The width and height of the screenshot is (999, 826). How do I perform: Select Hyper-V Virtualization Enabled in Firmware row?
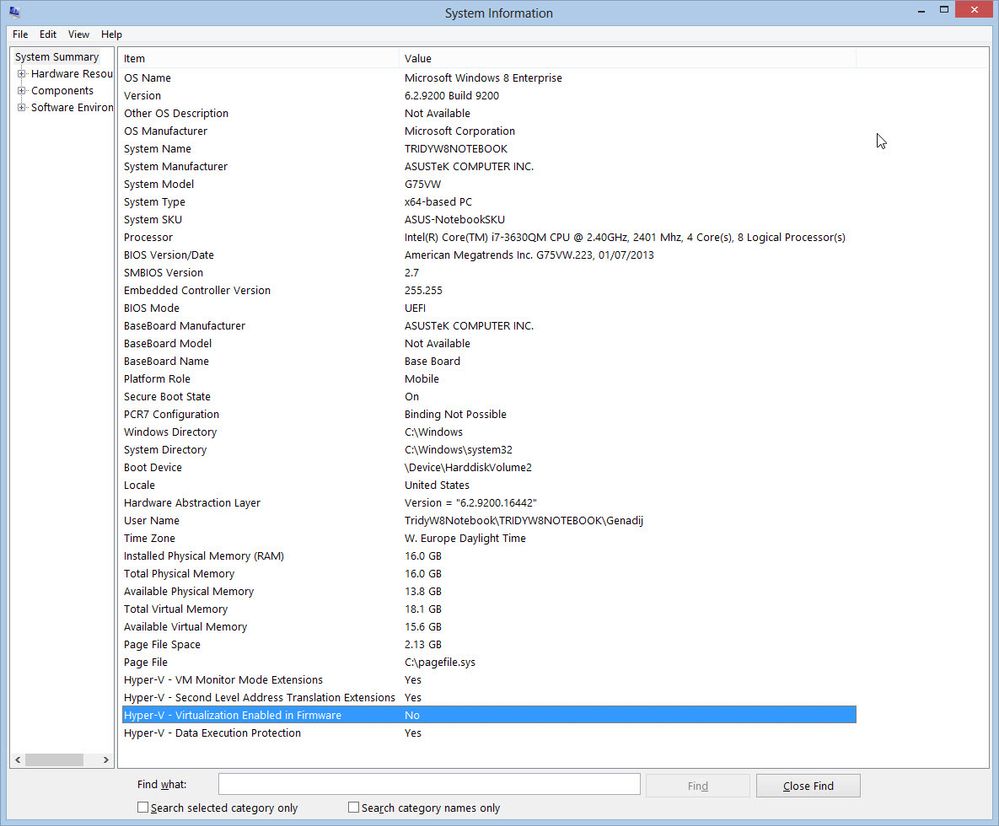click(489, 715)
